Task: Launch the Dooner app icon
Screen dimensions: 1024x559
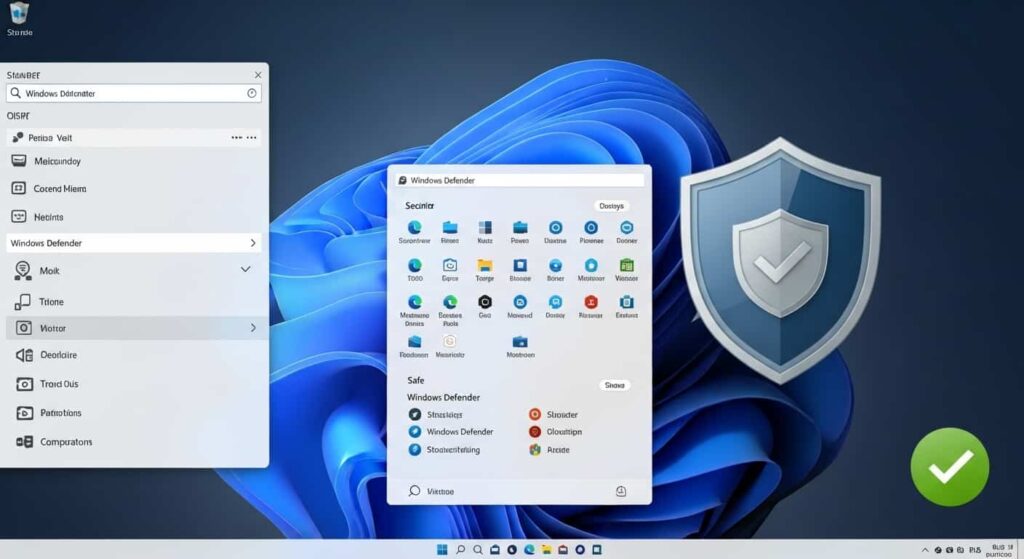Action: coord(626,227)
